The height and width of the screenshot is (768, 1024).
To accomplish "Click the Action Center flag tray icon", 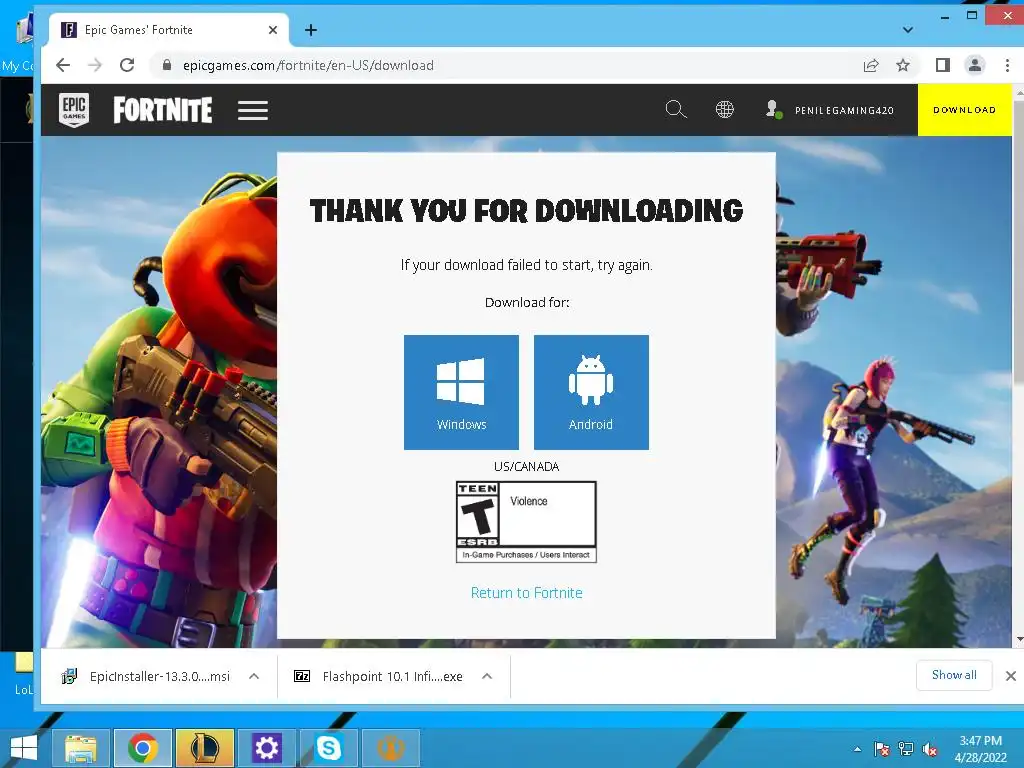I will tap(881, 749).
